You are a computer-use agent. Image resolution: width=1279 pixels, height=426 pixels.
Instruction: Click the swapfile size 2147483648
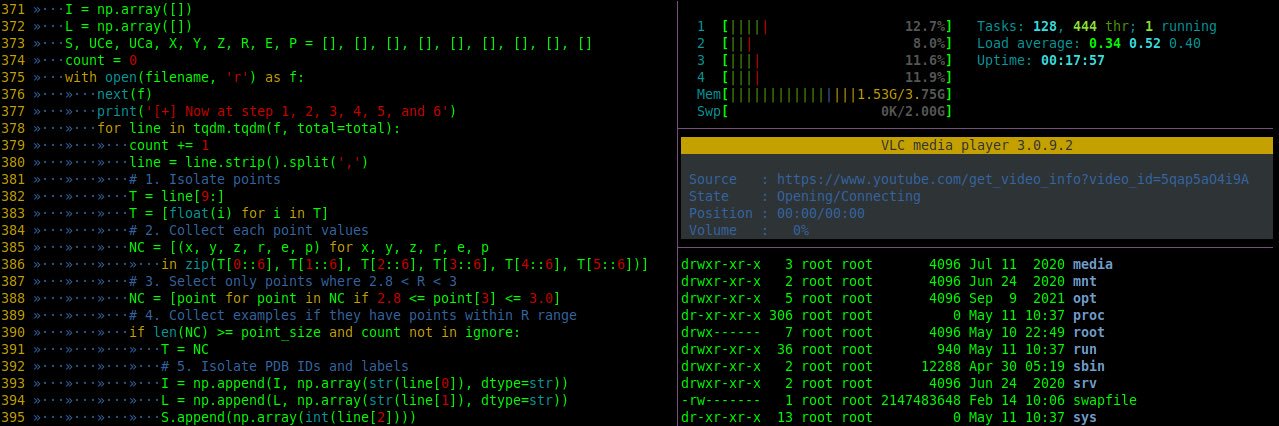pyautogui.click(x=921, y=400)
